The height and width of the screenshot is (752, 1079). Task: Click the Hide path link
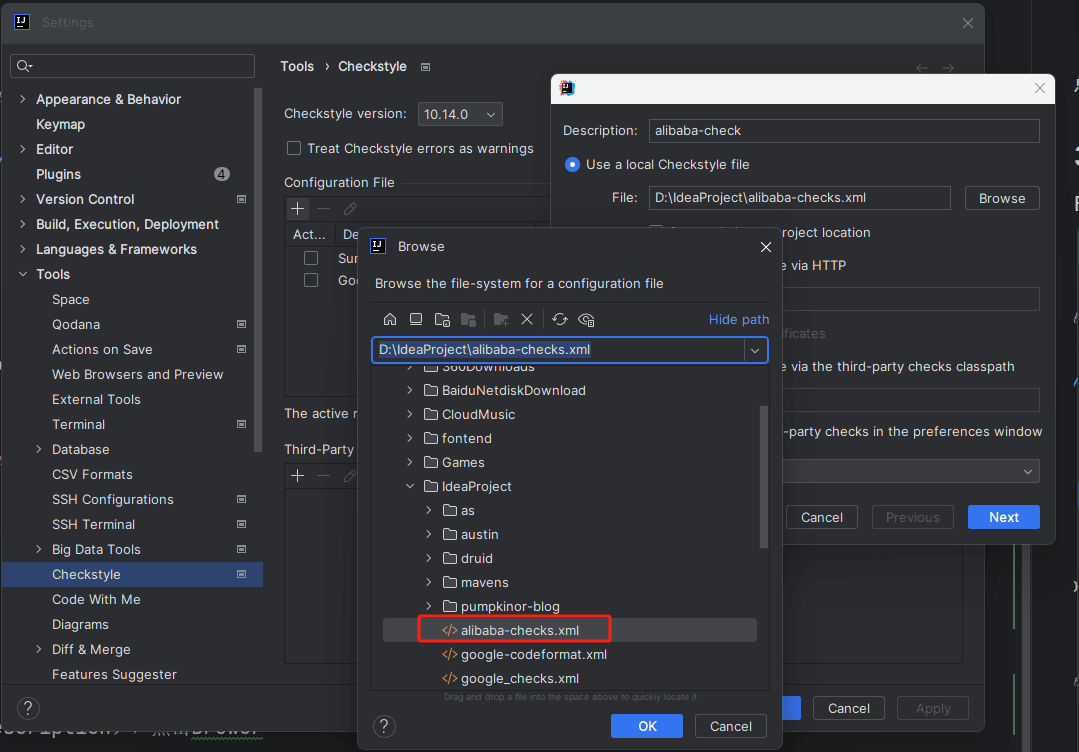click(739, 320)
